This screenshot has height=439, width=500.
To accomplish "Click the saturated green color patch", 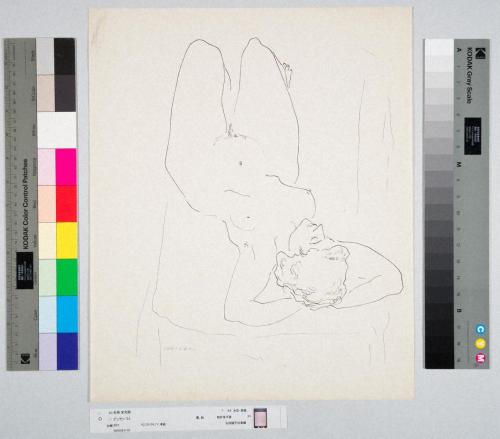I will click(x=67, y=277).
